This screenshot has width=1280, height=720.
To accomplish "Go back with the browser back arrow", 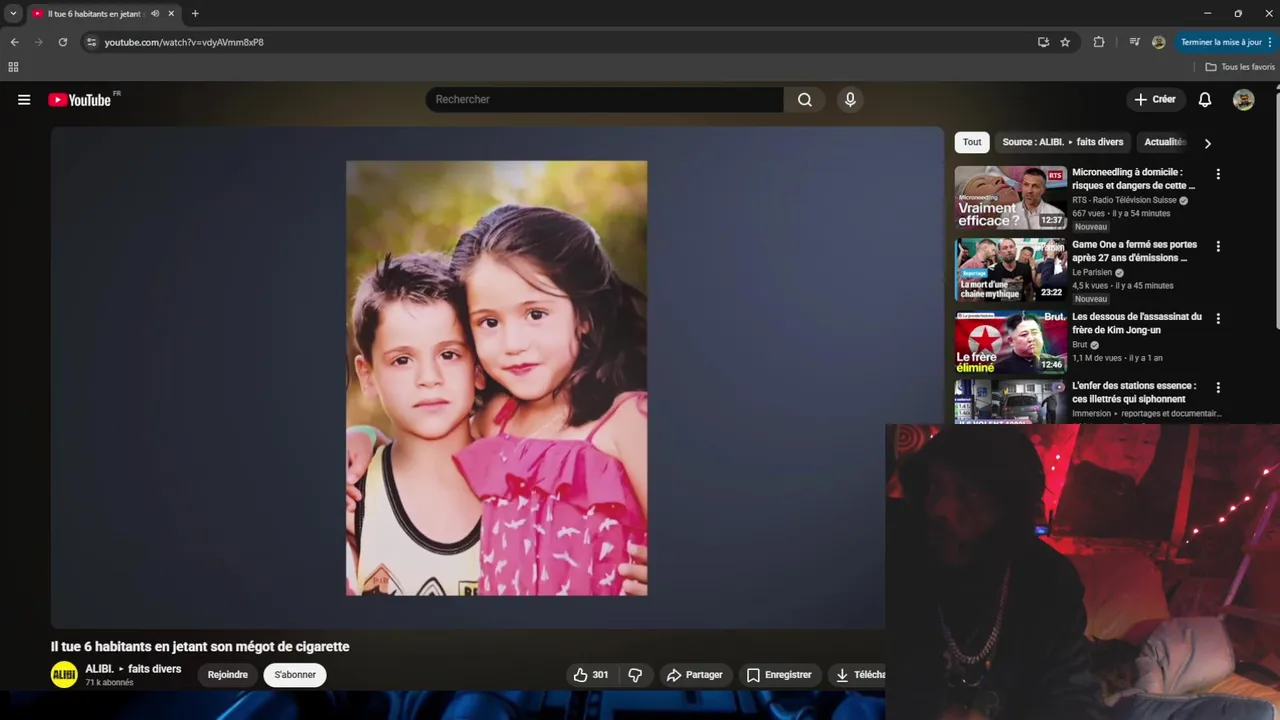I will [14, 42].
